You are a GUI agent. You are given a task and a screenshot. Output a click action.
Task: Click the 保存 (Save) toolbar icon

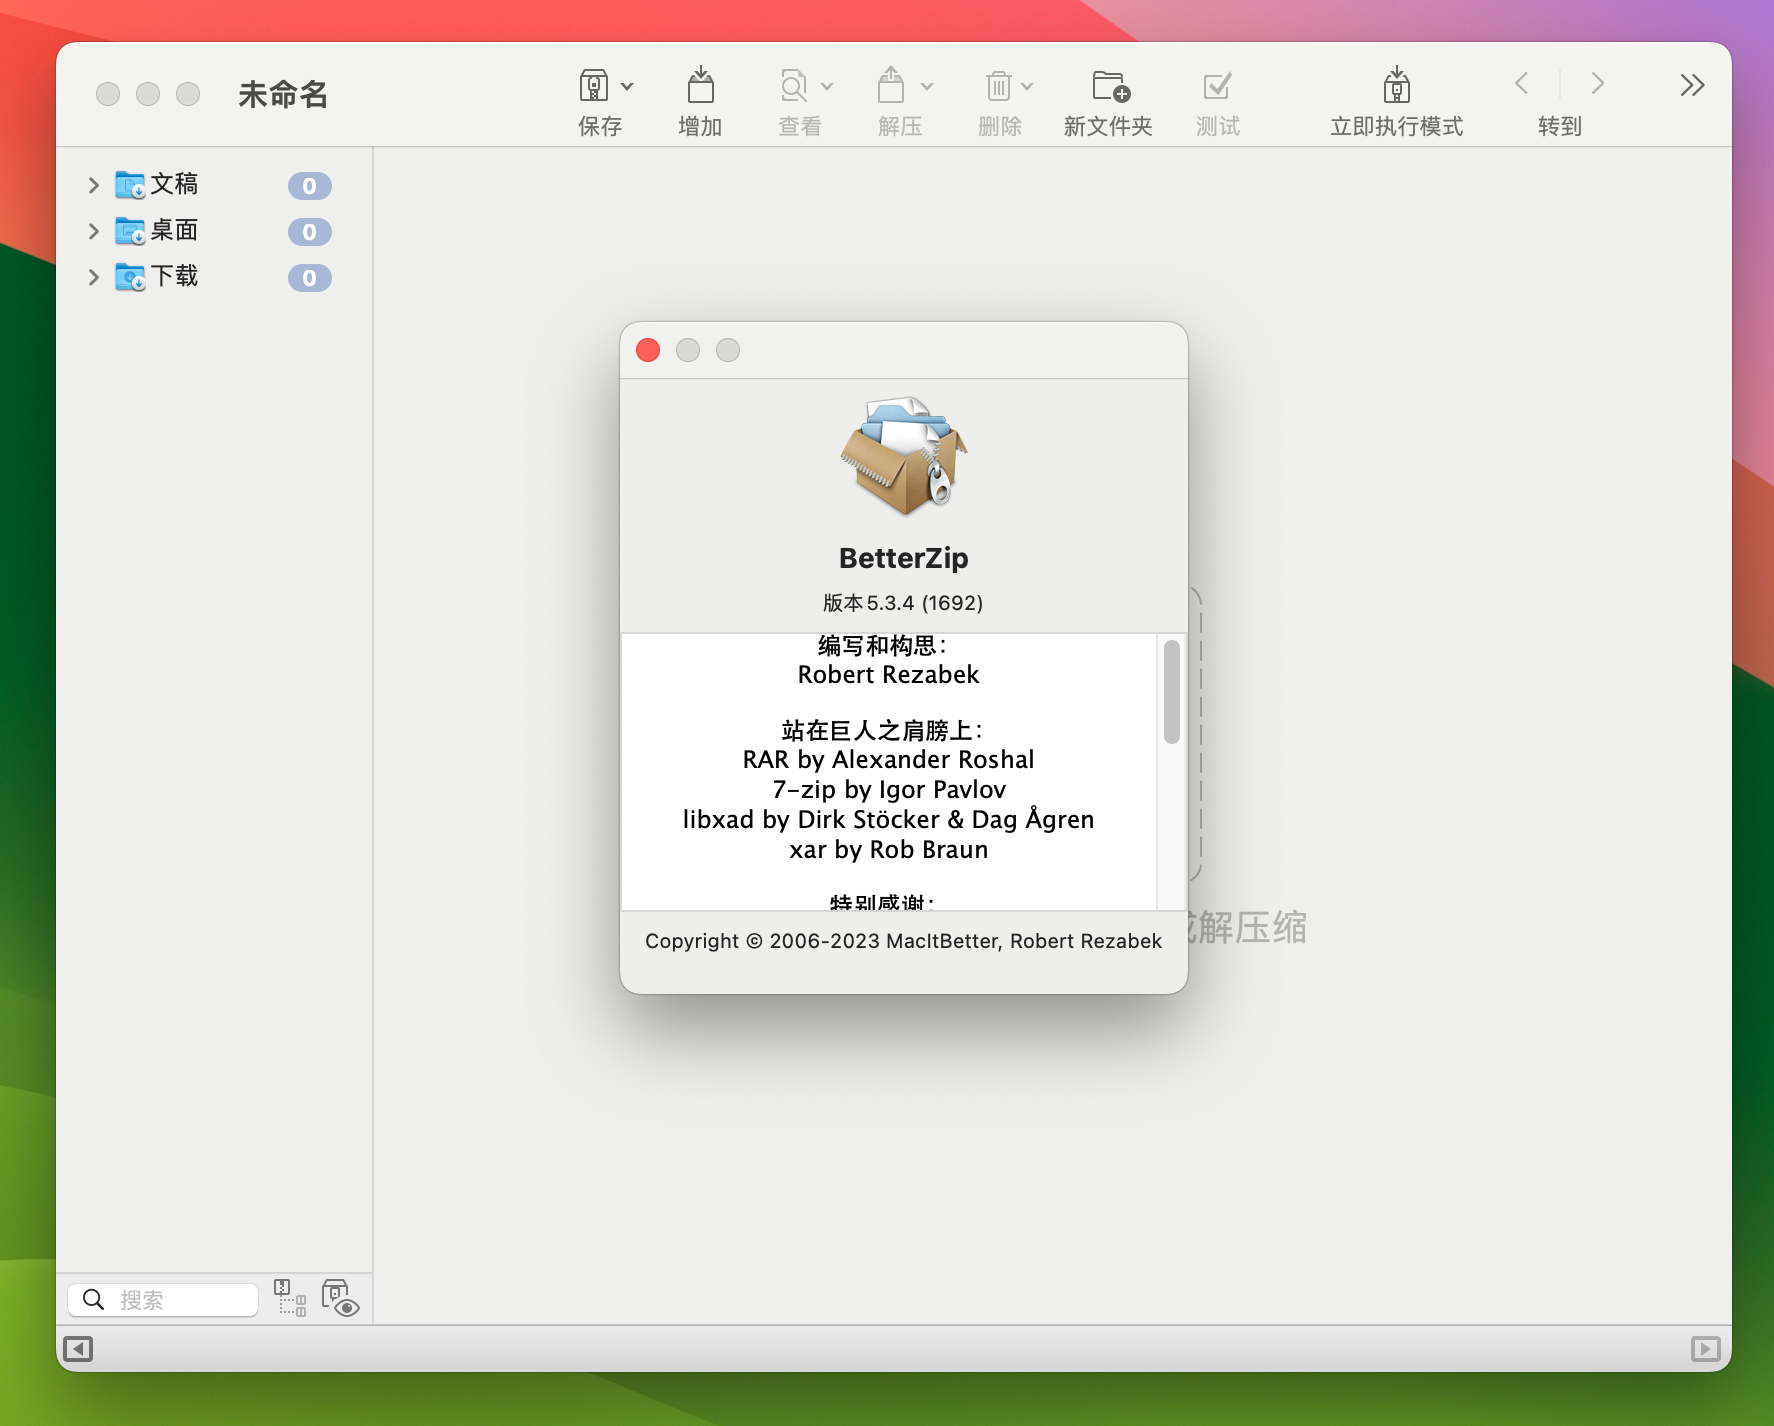click(x=597, y=86)
